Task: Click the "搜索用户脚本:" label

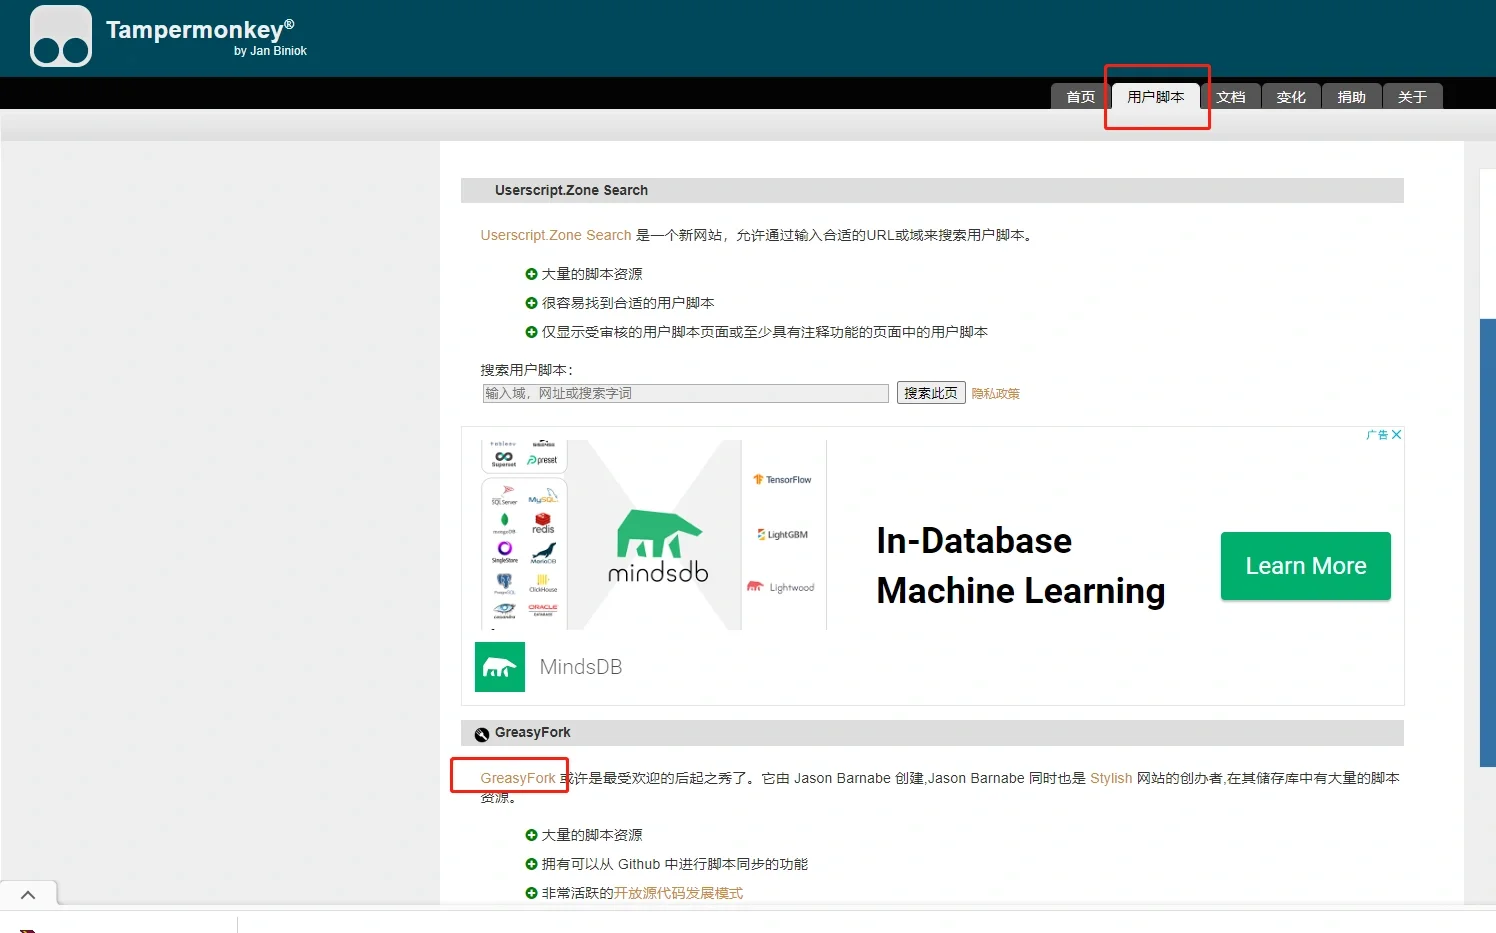Action: [527, 370]
